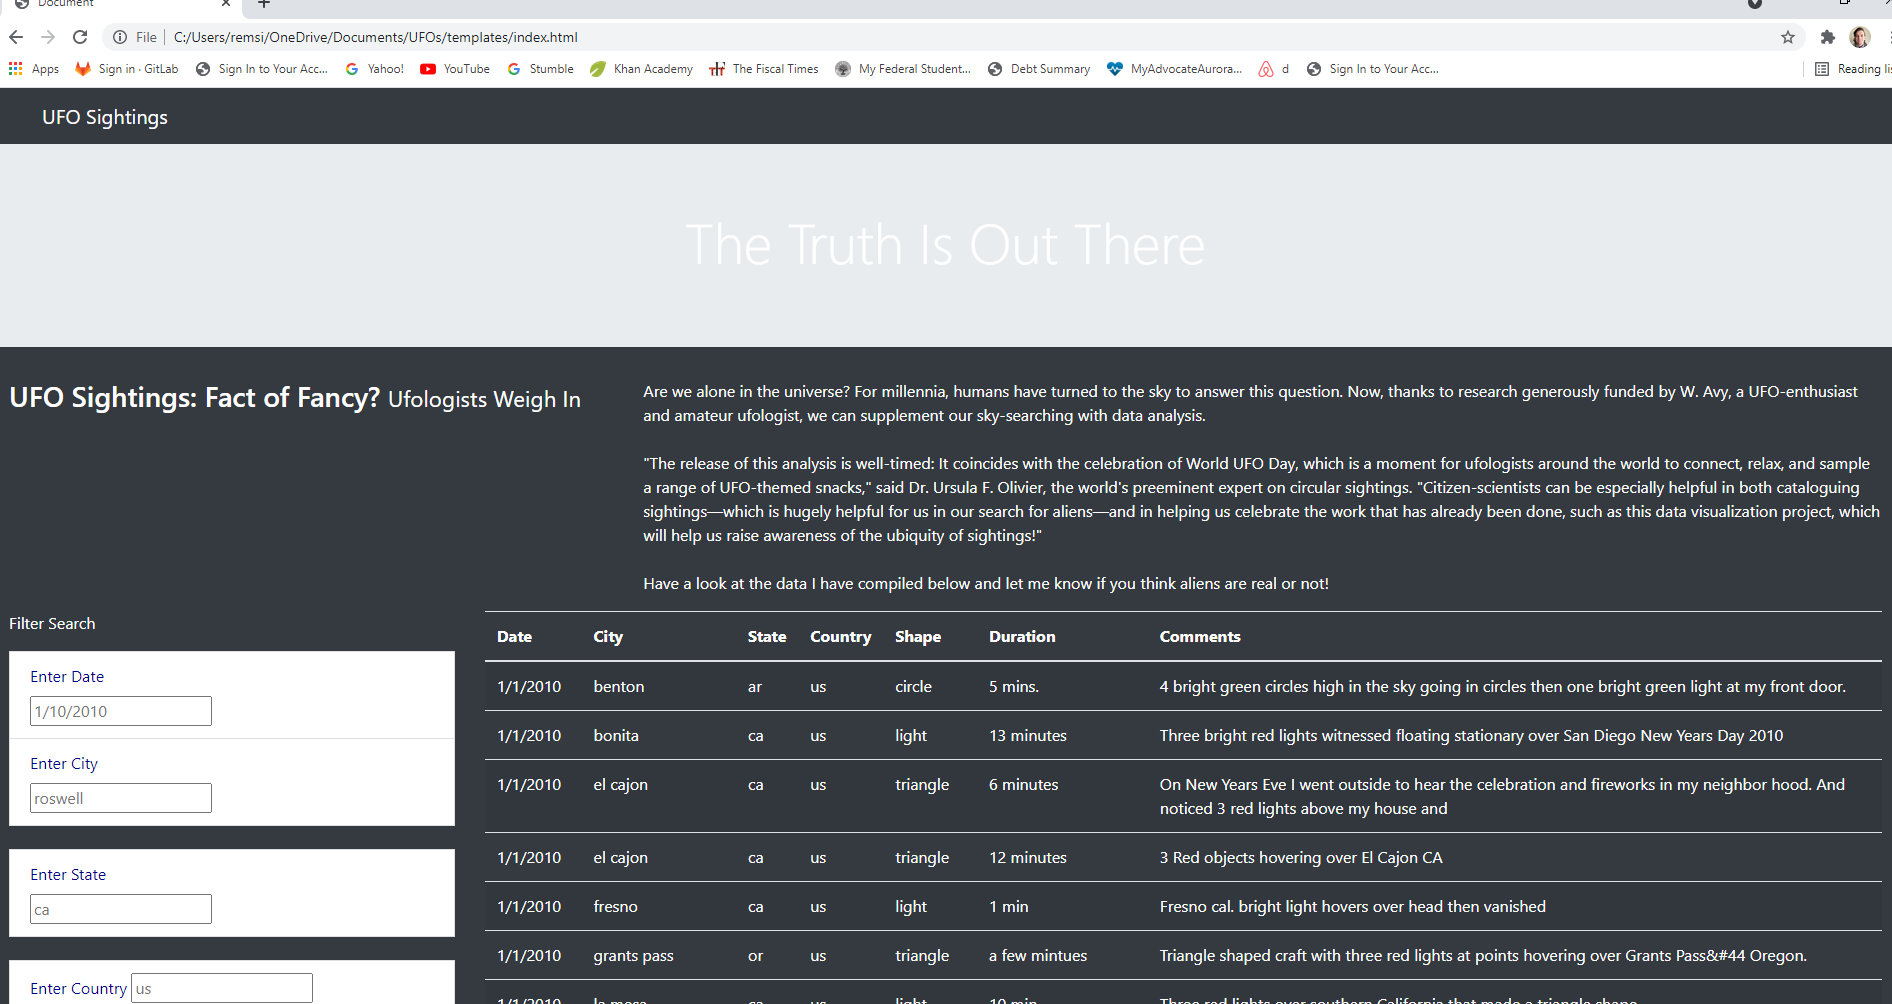
Task: Go back using the back arrow
Action: pyautogui.click(x=16, y=37)
